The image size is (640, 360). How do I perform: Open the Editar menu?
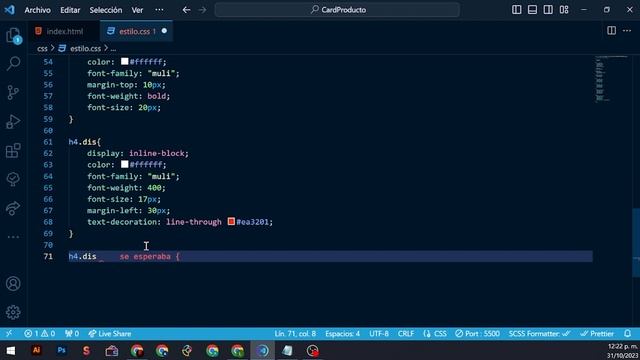point(70,10)
